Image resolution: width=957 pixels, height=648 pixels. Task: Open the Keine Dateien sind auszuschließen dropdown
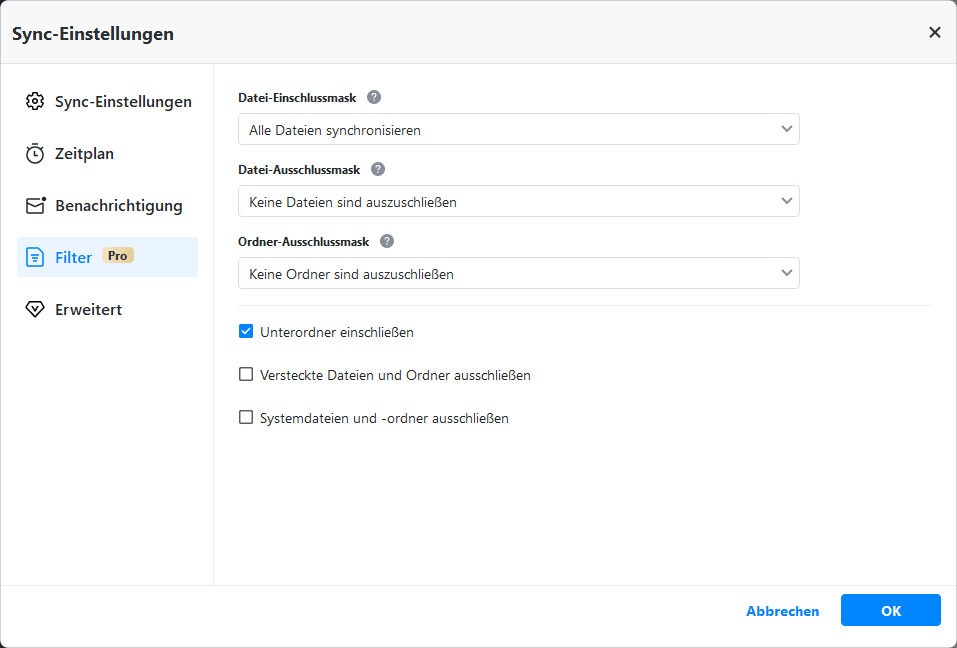pos(518,201)
